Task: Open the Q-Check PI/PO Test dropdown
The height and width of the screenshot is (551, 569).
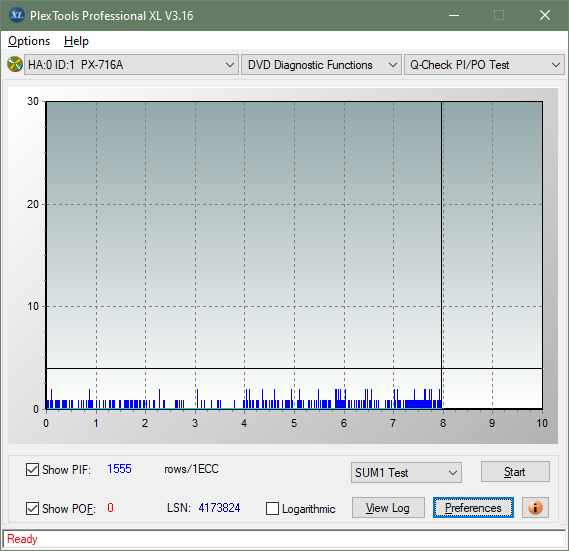Action: coord(484,65)
